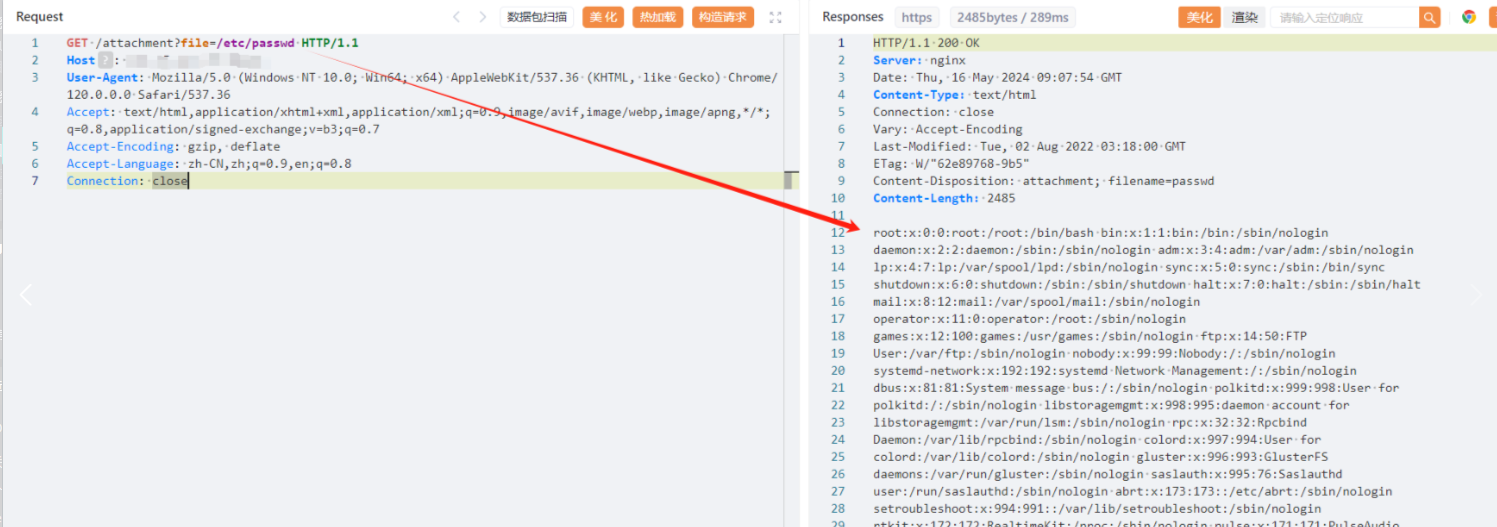1497x527 pixels.
Task: Click the orange search icon in Responses
Action: (1430, 17)
